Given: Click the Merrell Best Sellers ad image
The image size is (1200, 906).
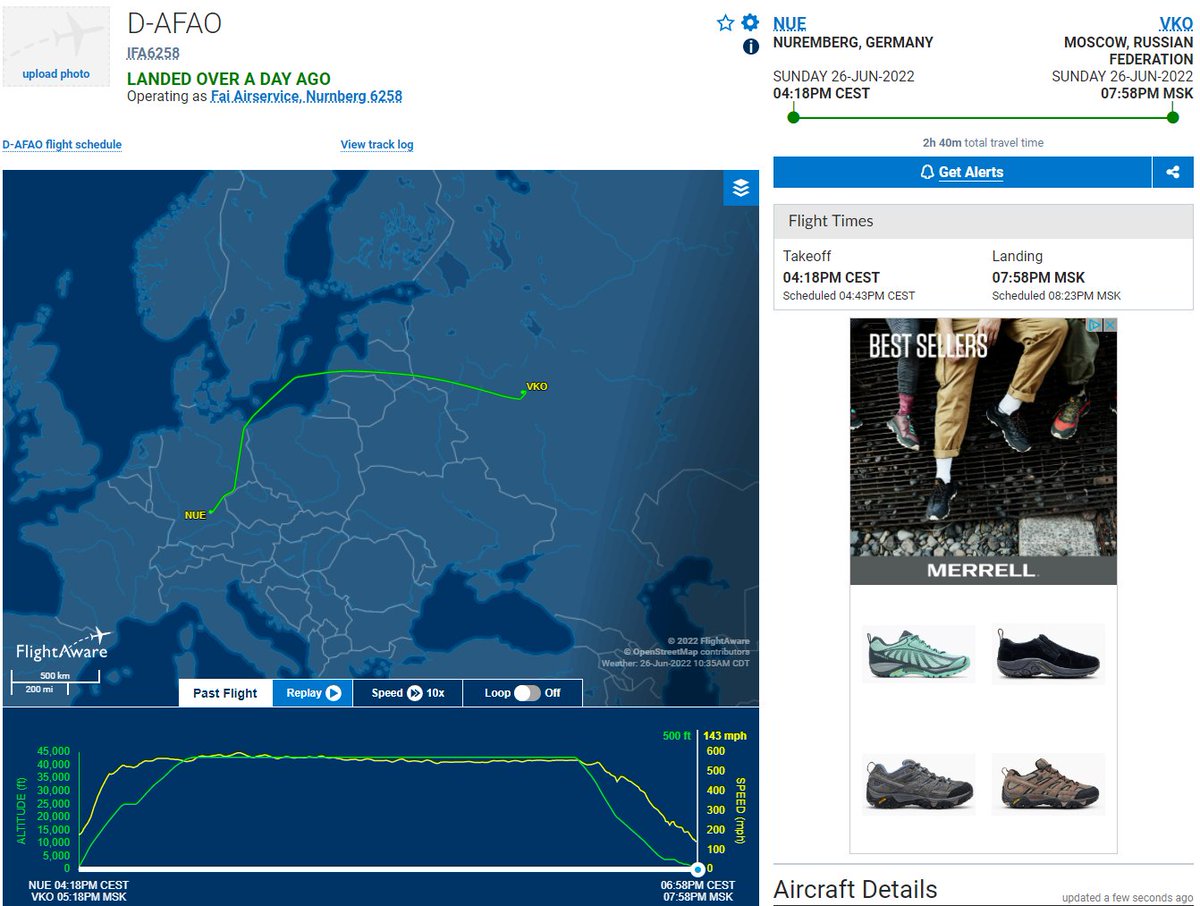Looking at the screenshot, I should click(x=983, y=451).
